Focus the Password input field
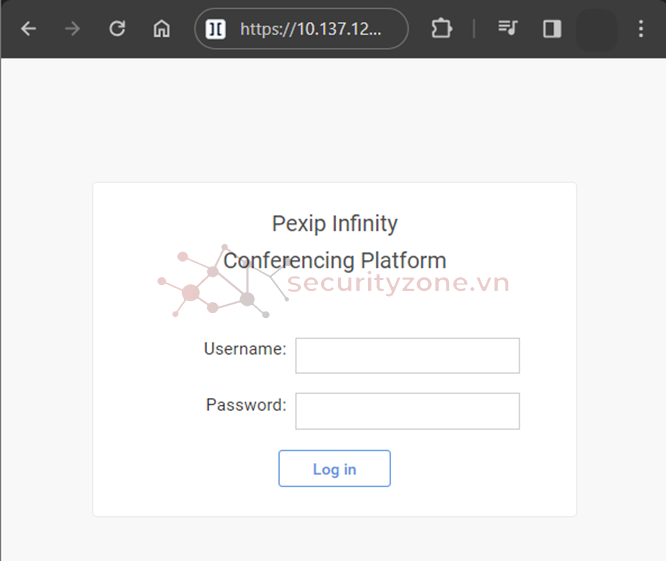Screen dimensions: 666x561 (x=407, y=411)
